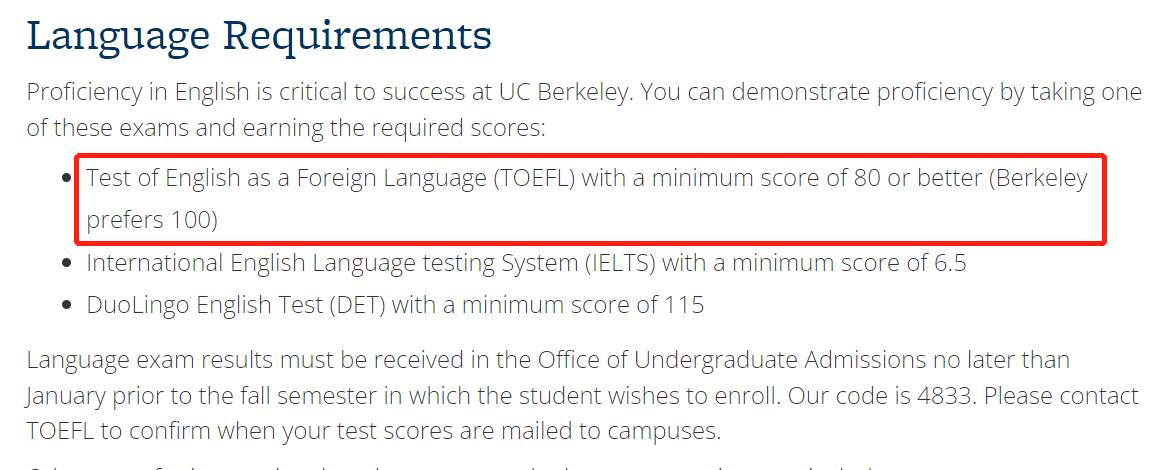
Task: Select the TOEFL bullet point marker
Action: (x=67, y=178)
